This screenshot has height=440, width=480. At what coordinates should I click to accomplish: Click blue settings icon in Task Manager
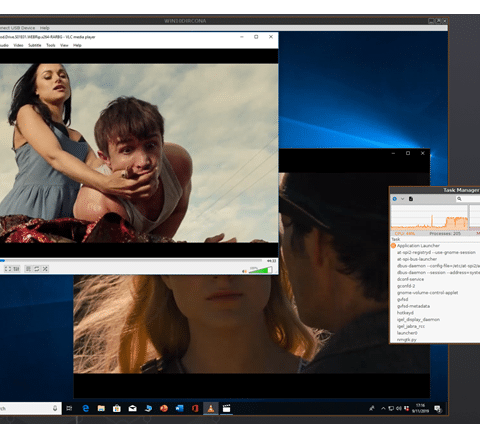[x=395, y=199]
